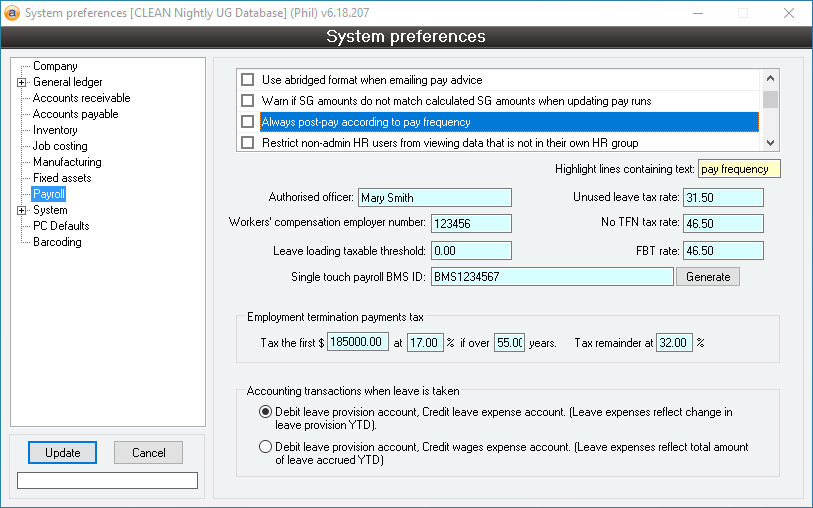Generate a single touch payroll BMS ID
Viewport: 813px width, 508px height.
click(708, 277)
